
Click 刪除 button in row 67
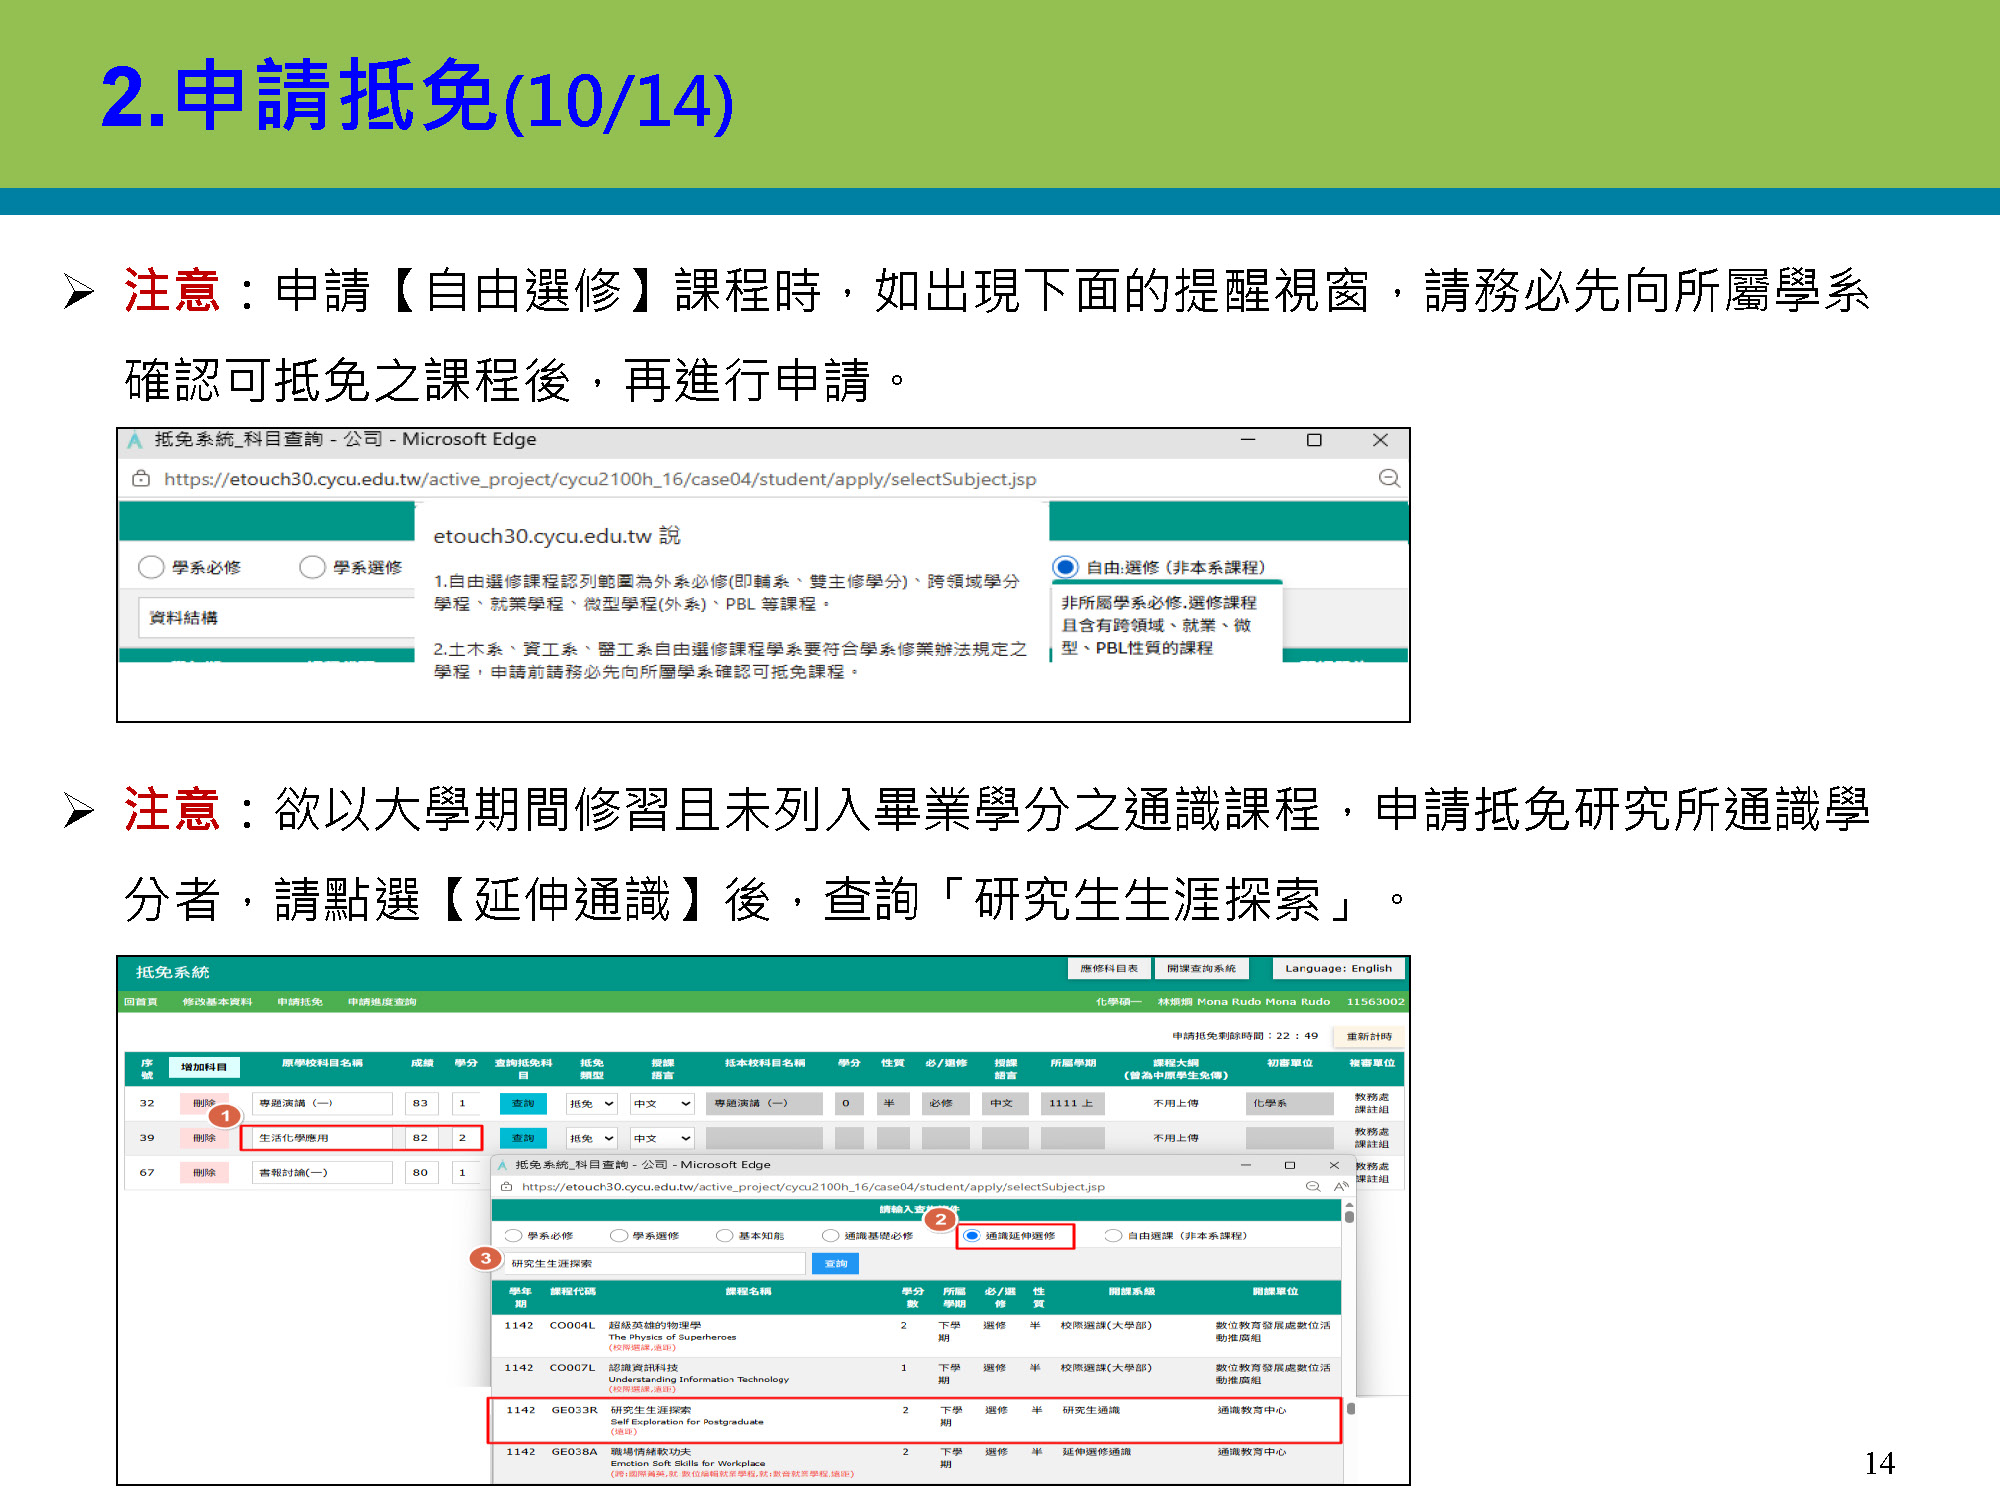(x=204, y=1173)
